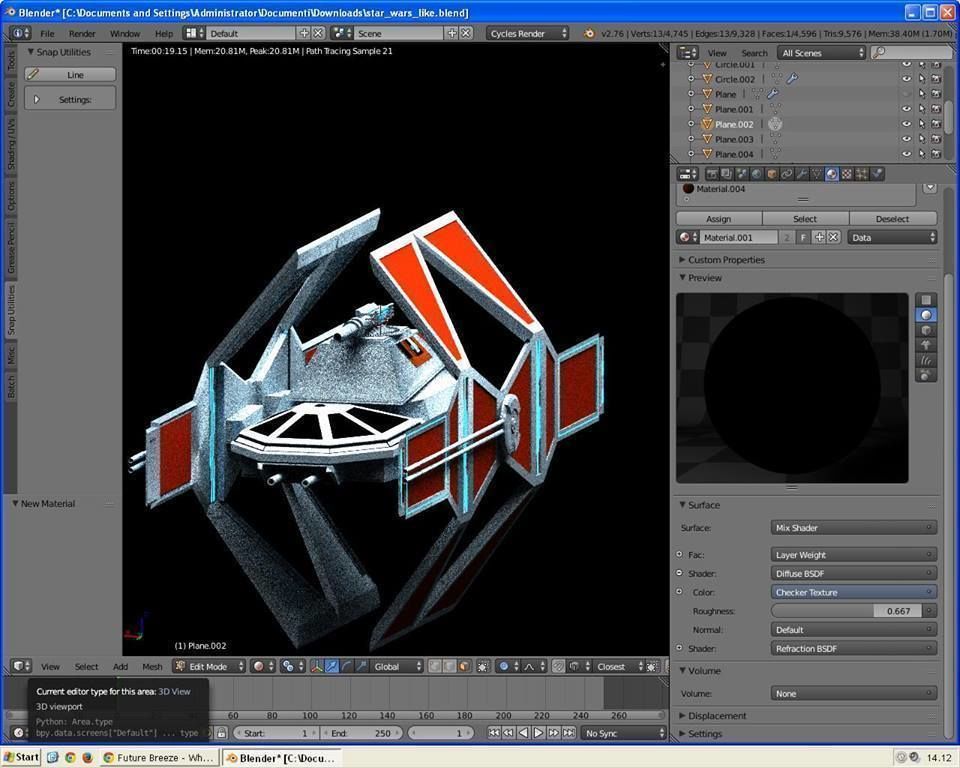Open the Render properties tab icon

coord(711,175)
